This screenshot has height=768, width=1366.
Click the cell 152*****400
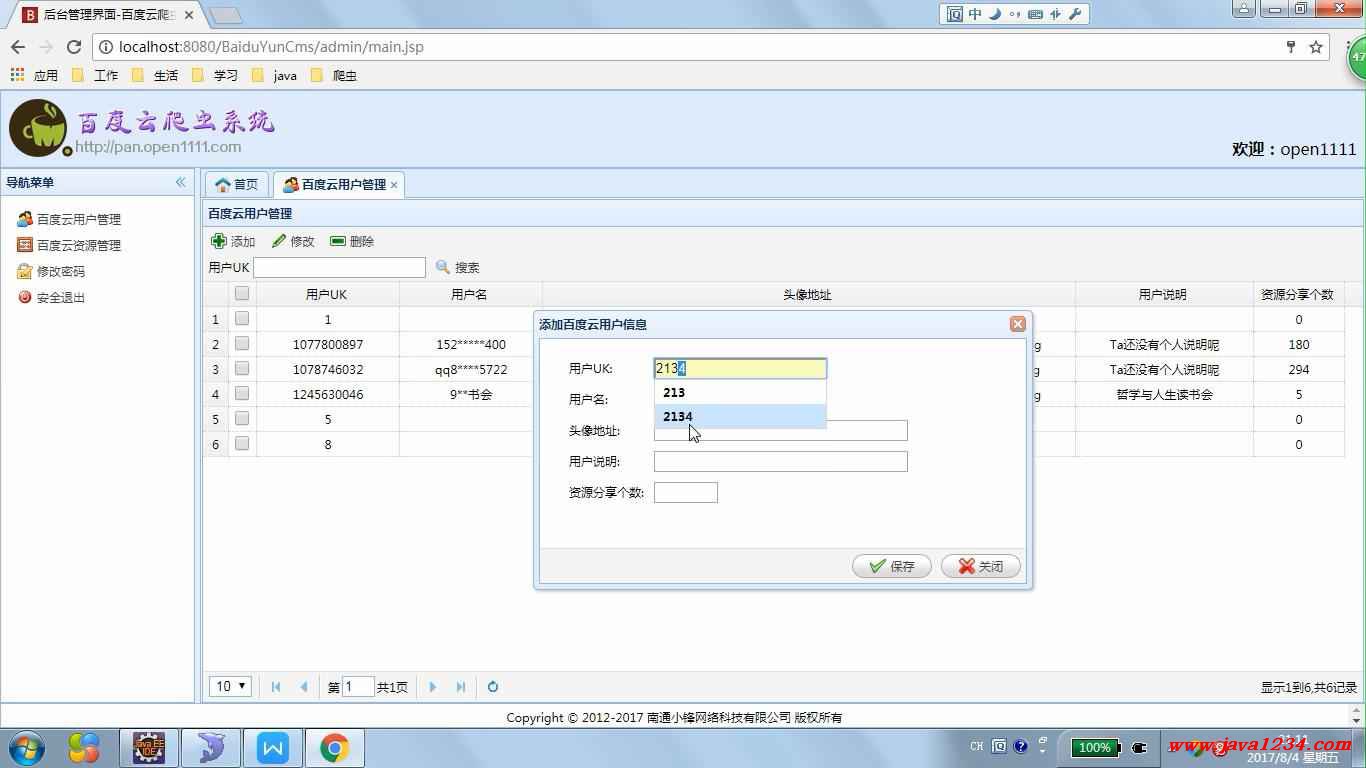[471, 344]
